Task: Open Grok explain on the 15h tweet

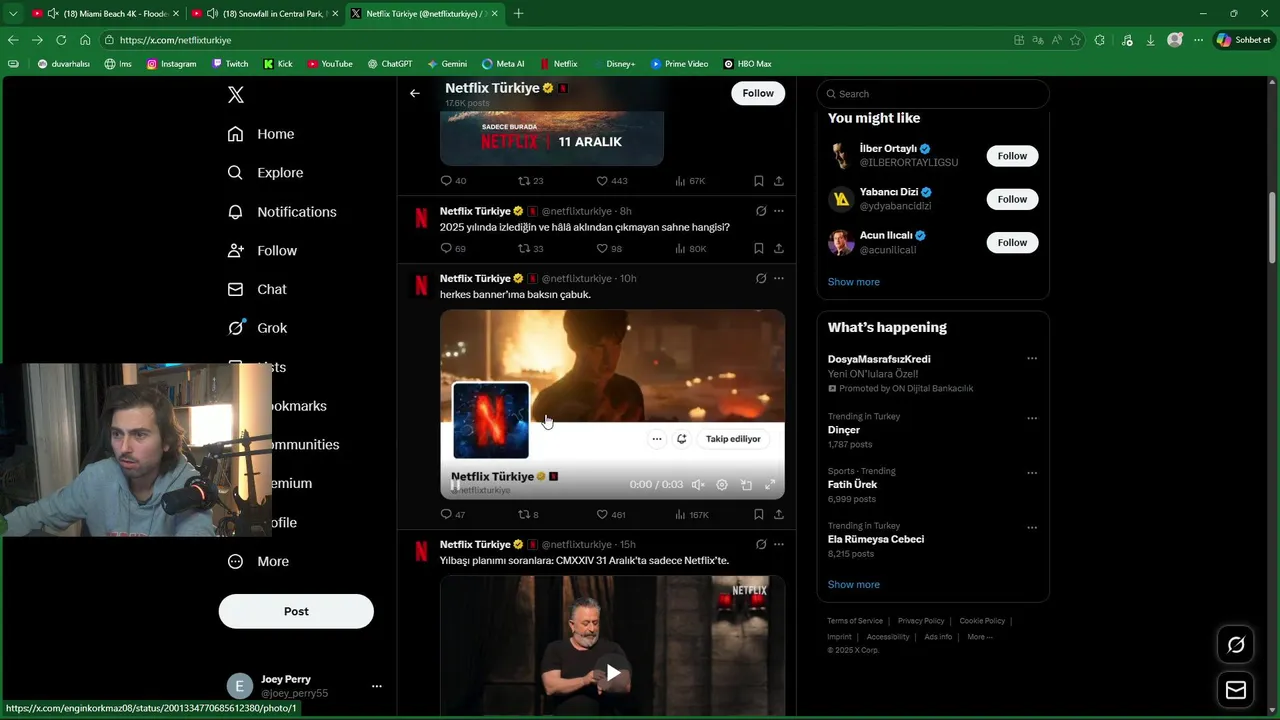Action: pos(761,544)
